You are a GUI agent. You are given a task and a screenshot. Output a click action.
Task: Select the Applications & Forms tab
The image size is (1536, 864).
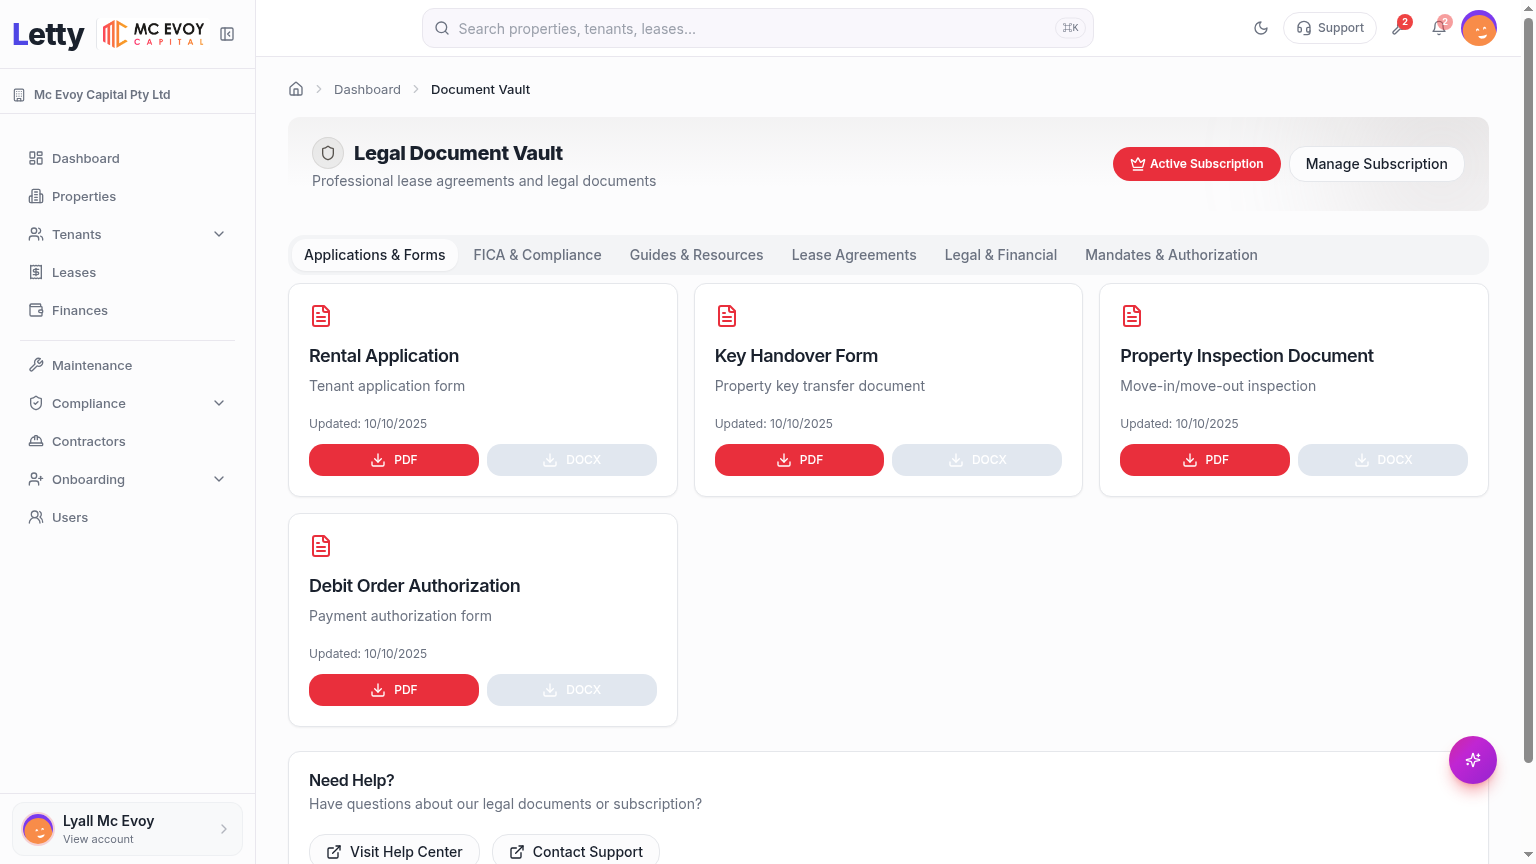coord(375,255)
